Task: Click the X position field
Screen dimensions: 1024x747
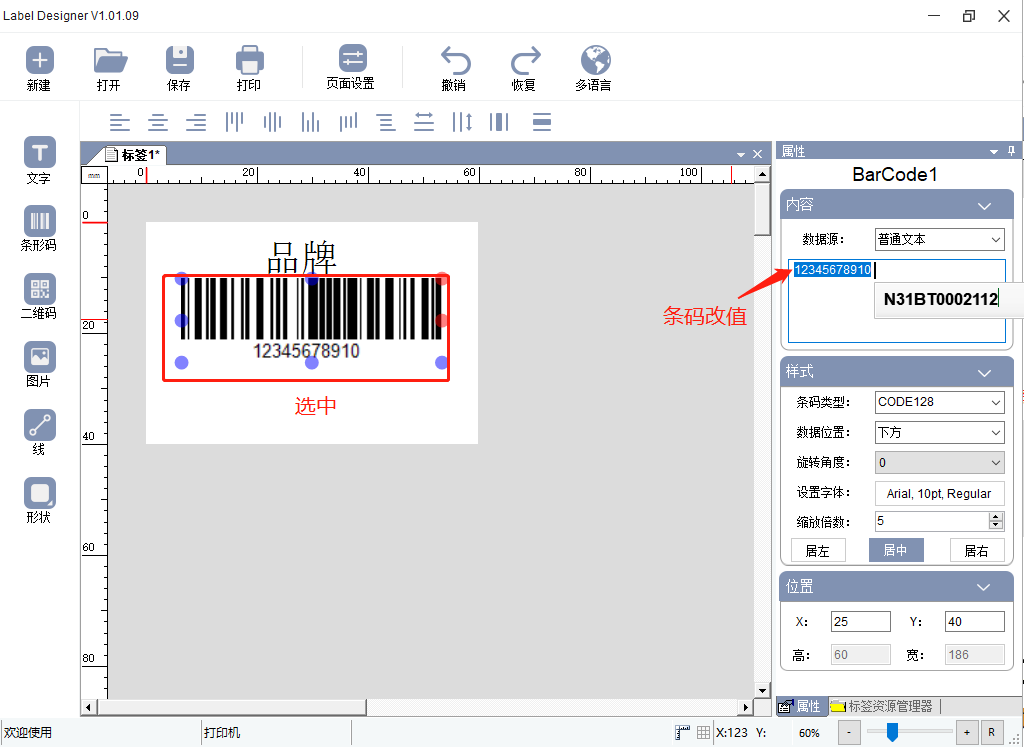Action: 861,622
